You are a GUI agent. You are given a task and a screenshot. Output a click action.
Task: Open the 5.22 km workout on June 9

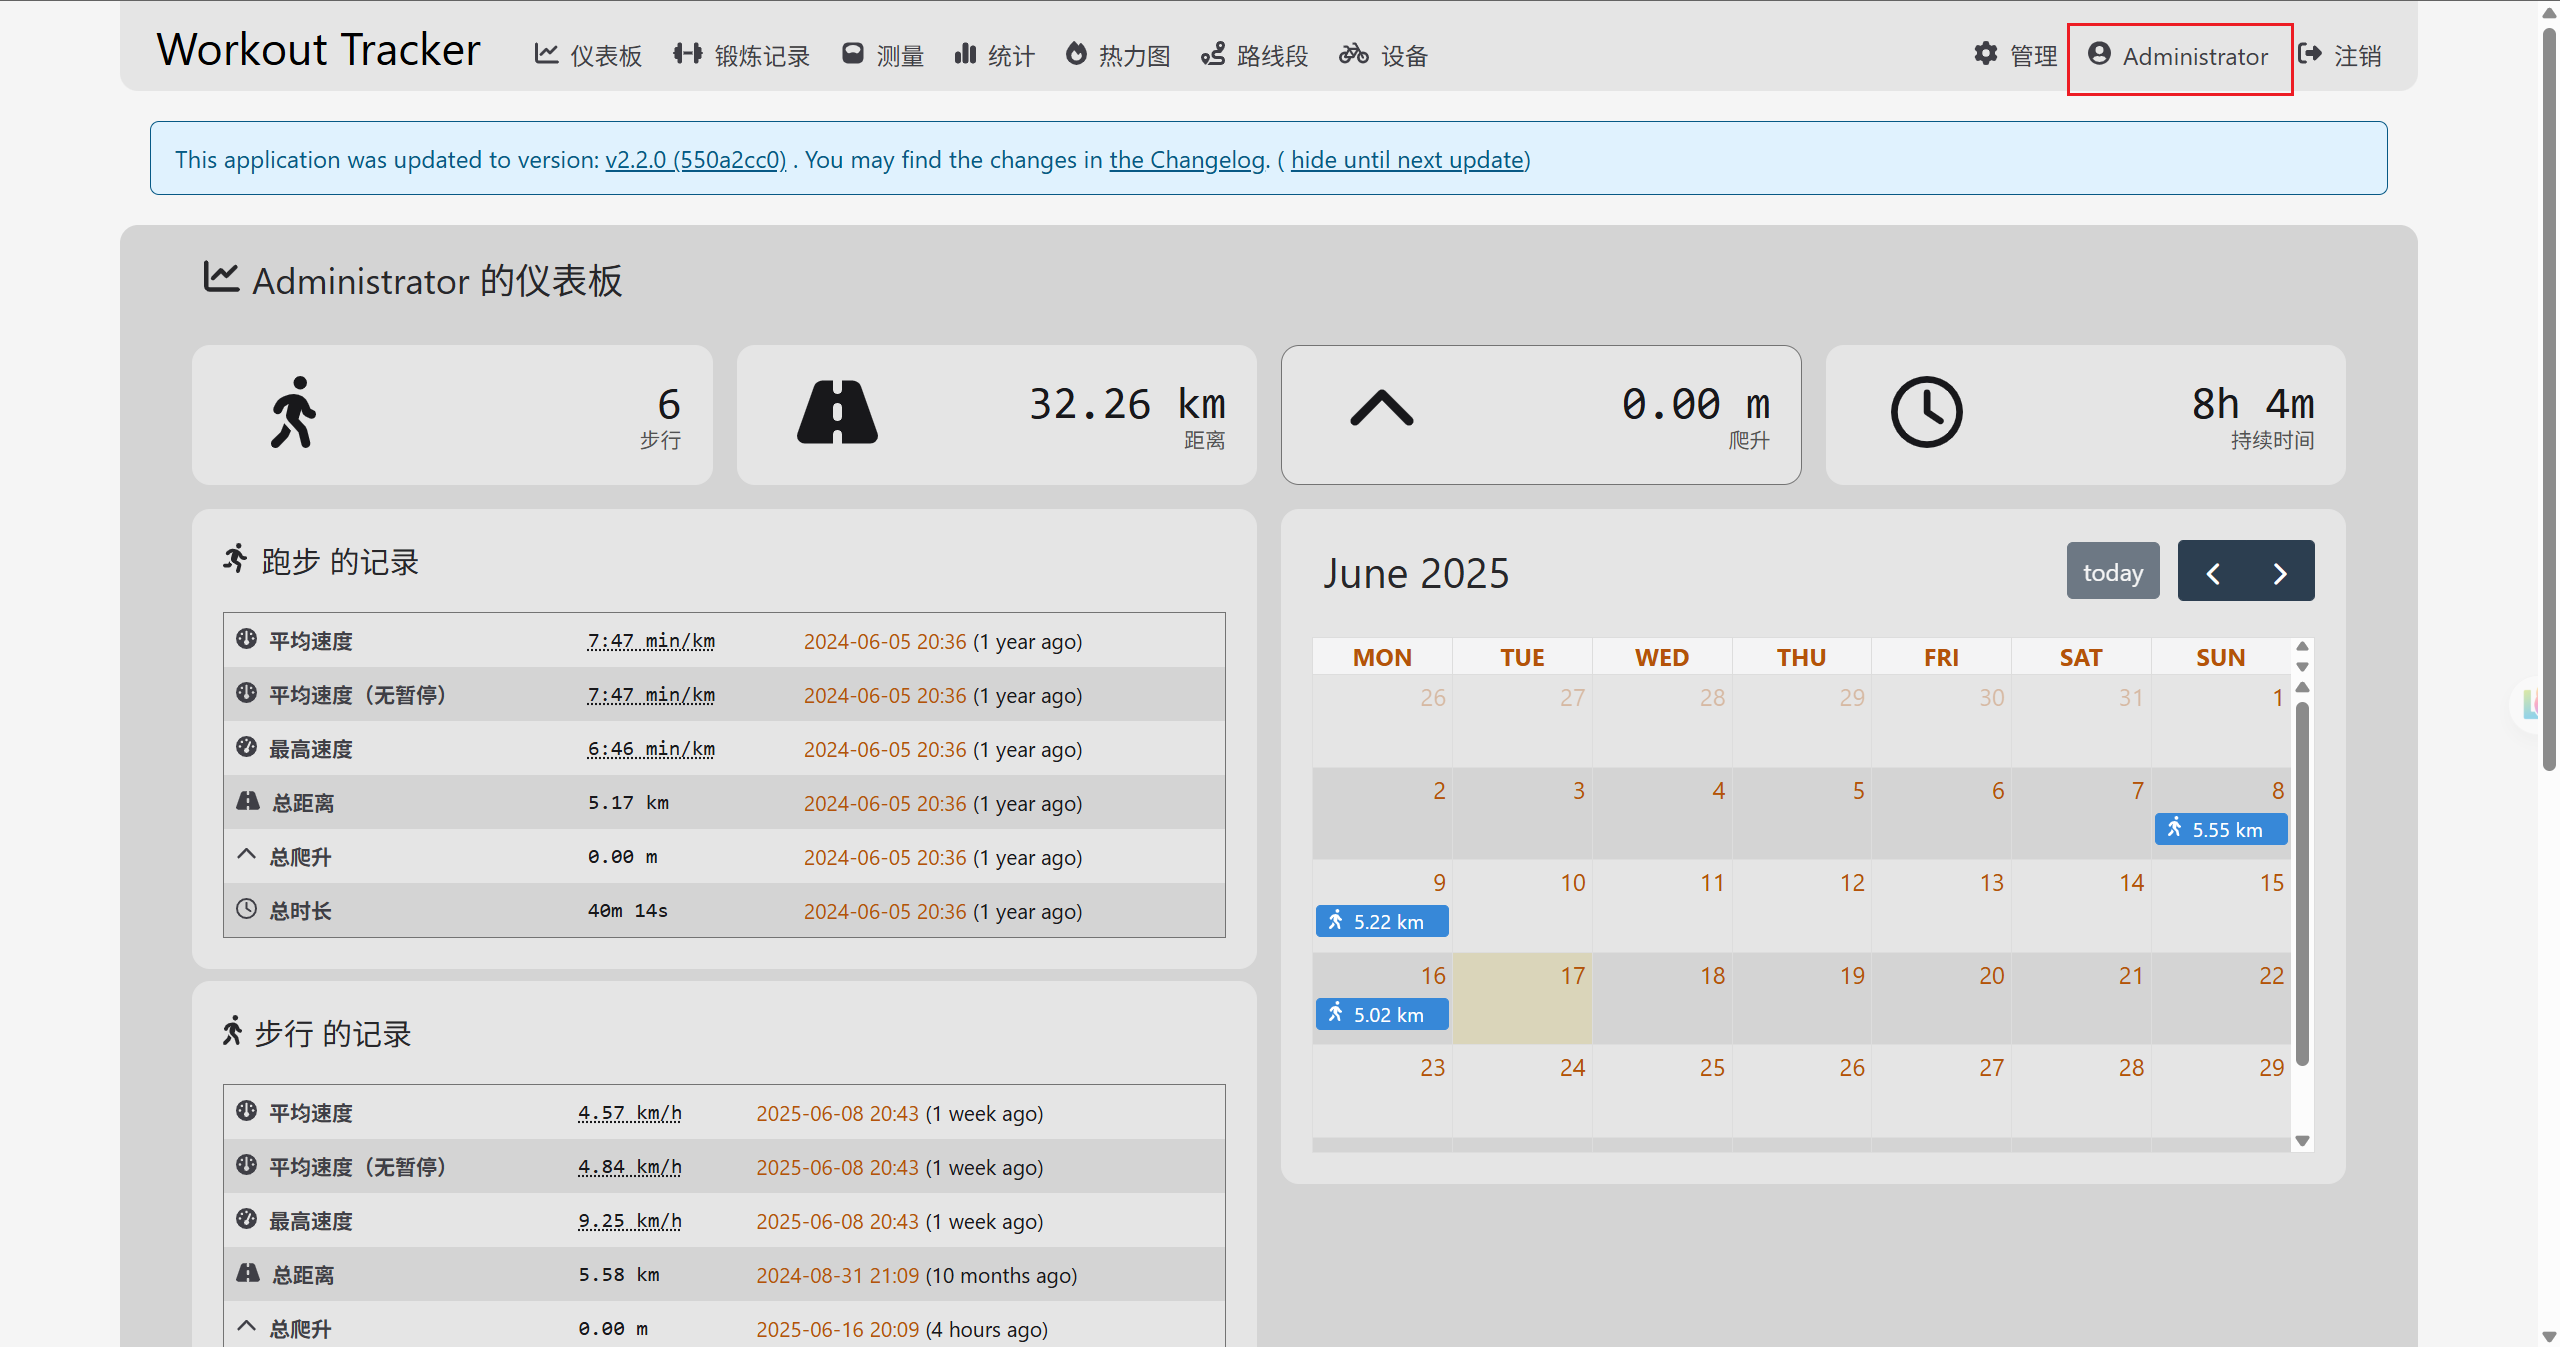point(1382,922)
